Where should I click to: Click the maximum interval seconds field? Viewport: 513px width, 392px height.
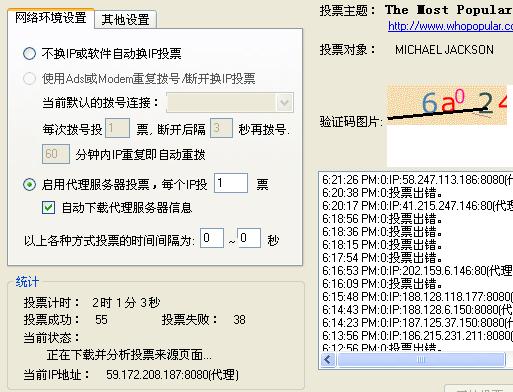pyautogui.click(x=249, y=238)
